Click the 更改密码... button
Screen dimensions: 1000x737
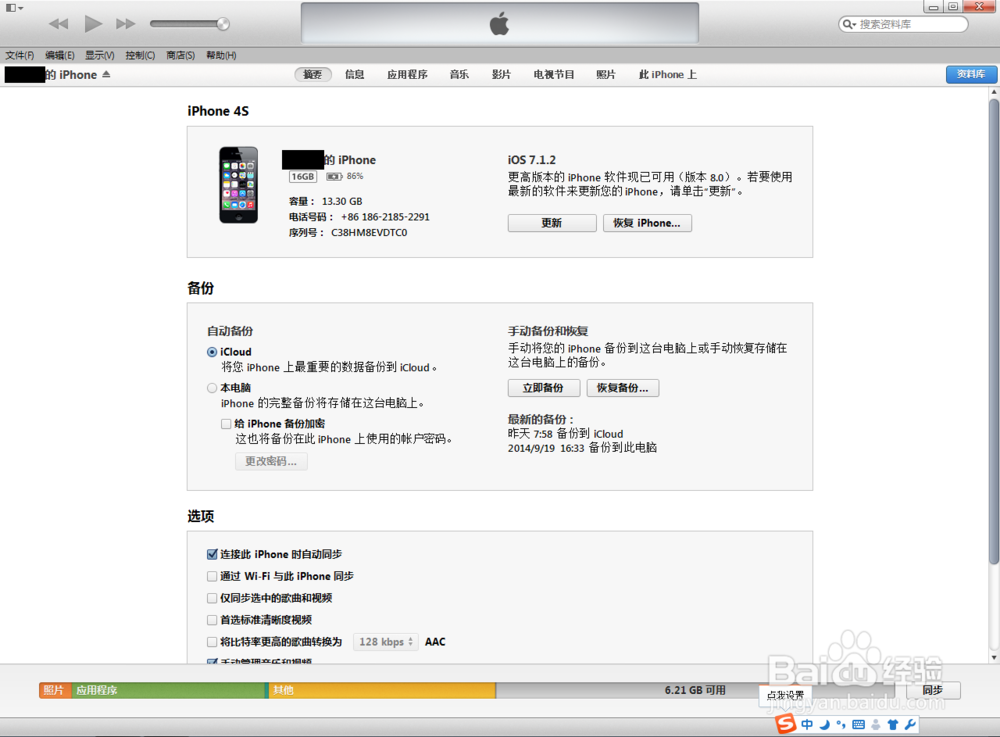(271, 461)
